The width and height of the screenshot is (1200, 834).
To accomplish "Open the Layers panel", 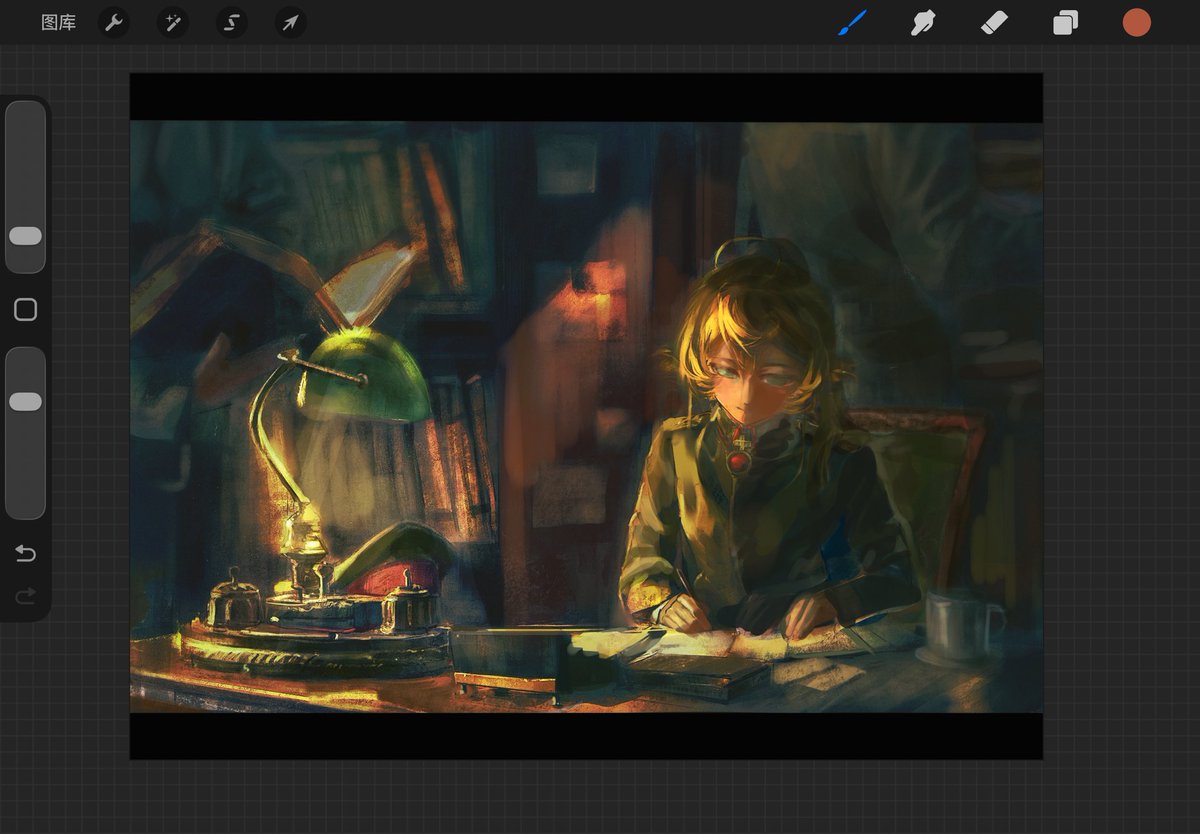I will [1065, 22].
